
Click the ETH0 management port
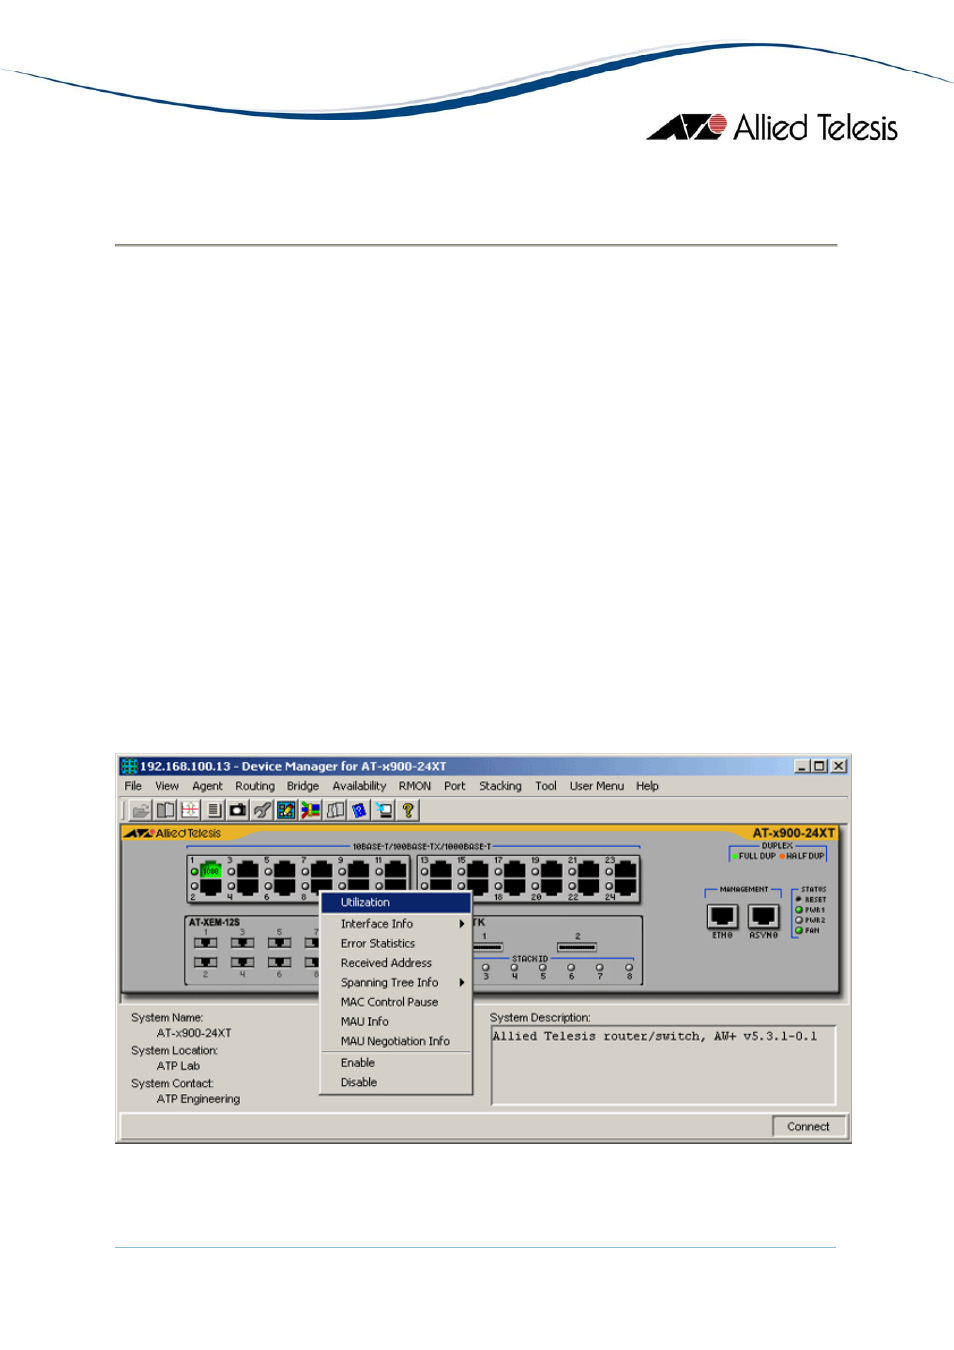click(722, 916)
